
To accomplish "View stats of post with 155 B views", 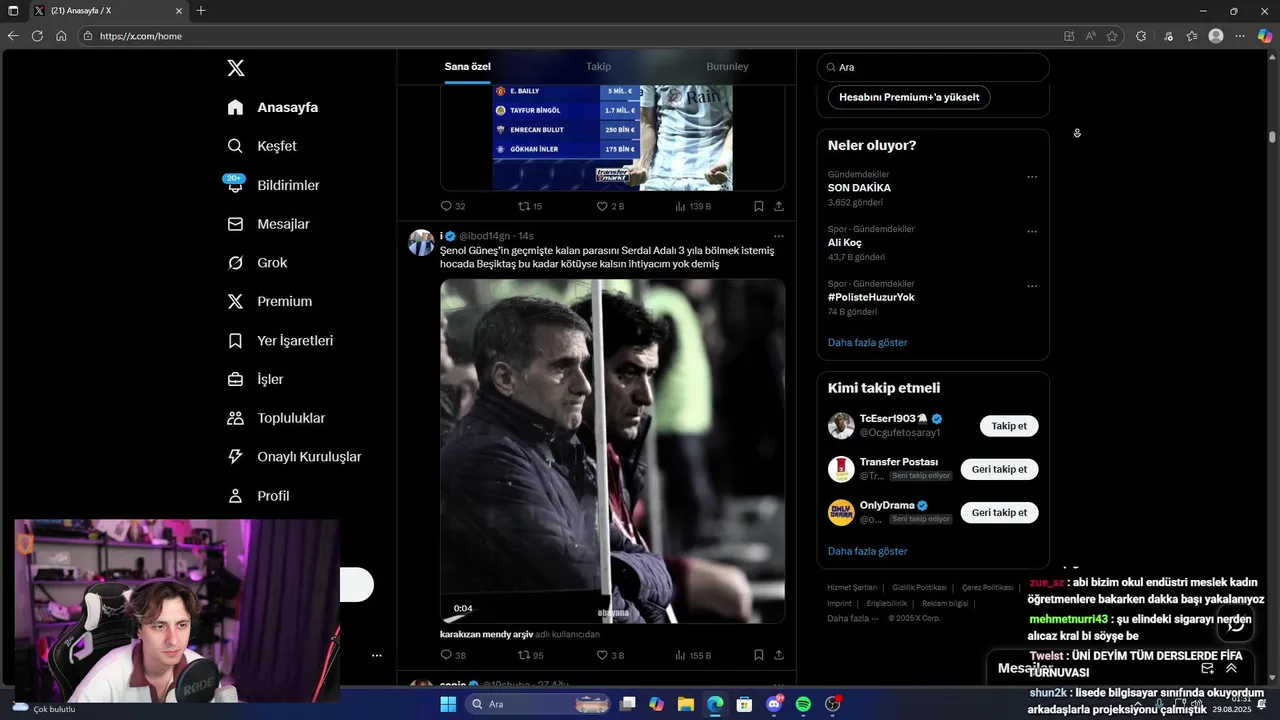I will 692,655.
